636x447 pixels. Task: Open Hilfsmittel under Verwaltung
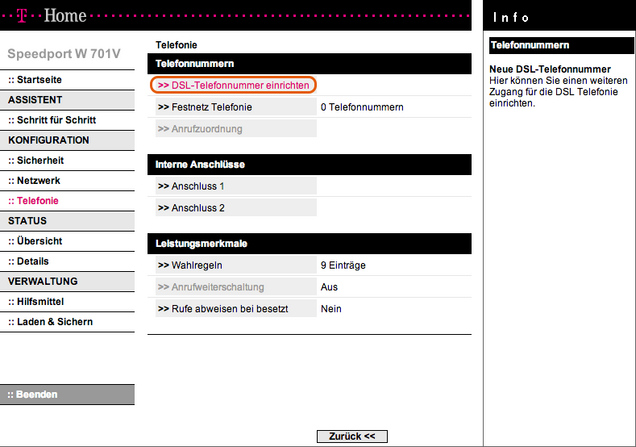pyautogui.click(x=41, y=301)
